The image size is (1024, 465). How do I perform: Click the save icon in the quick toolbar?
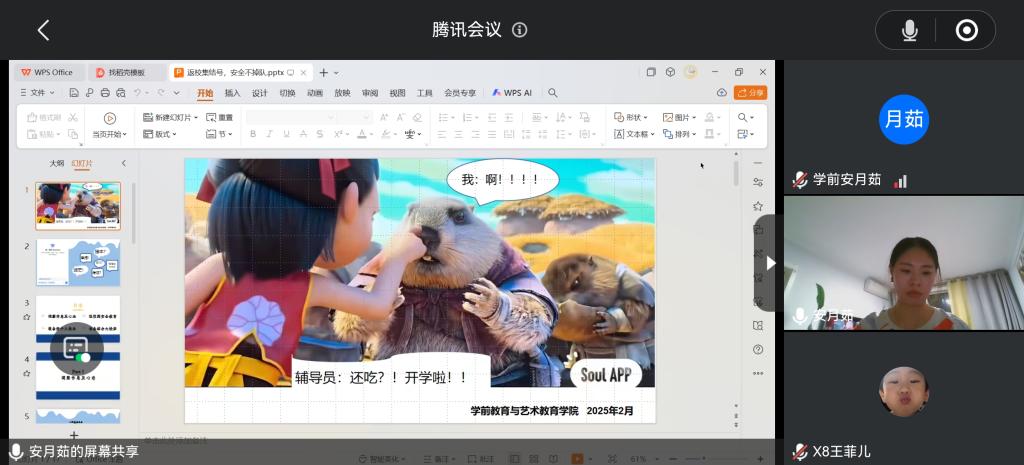(x=74, y=93)
